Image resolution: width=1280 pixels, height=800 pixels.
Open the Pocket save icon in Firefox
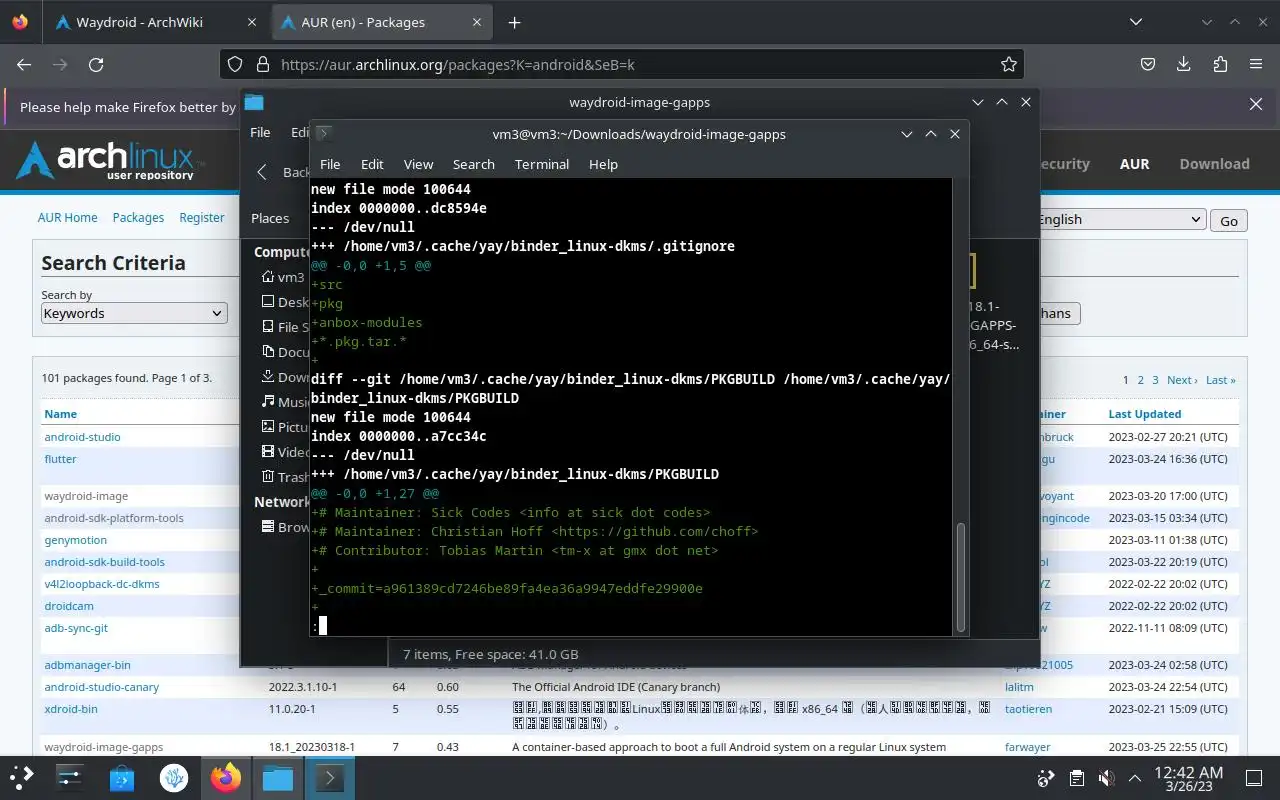coord(1149,64)
